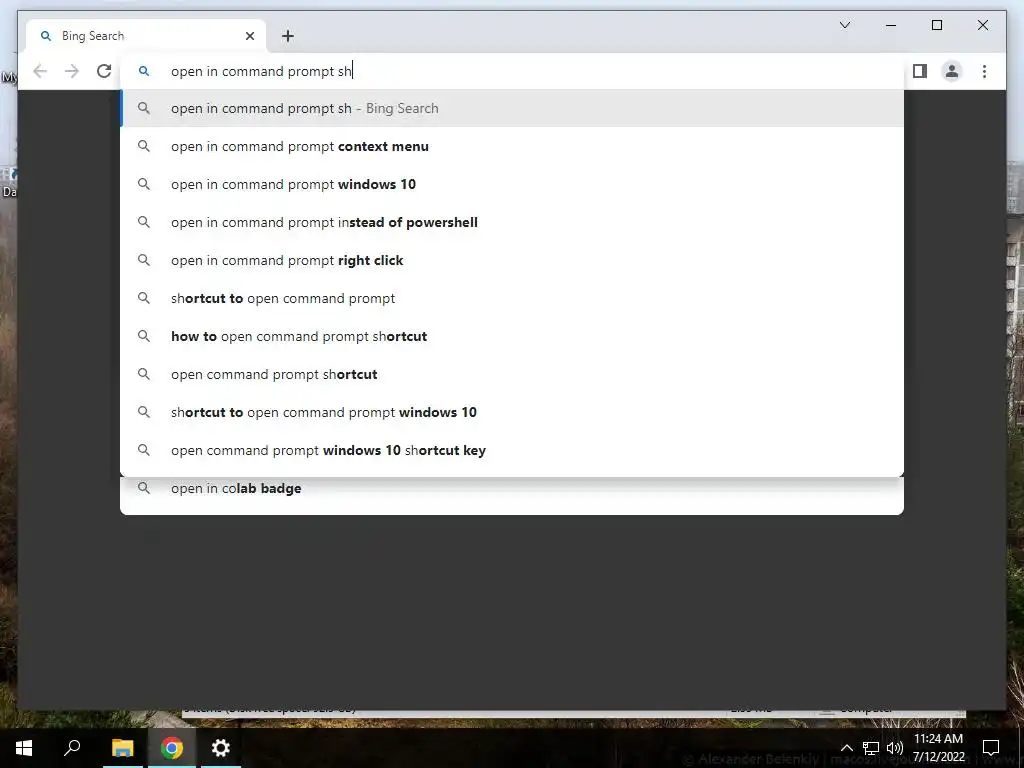Choose suggestion 'open in colab badge'
This screenshot has height=768, width=1024.
coord(512,488)
